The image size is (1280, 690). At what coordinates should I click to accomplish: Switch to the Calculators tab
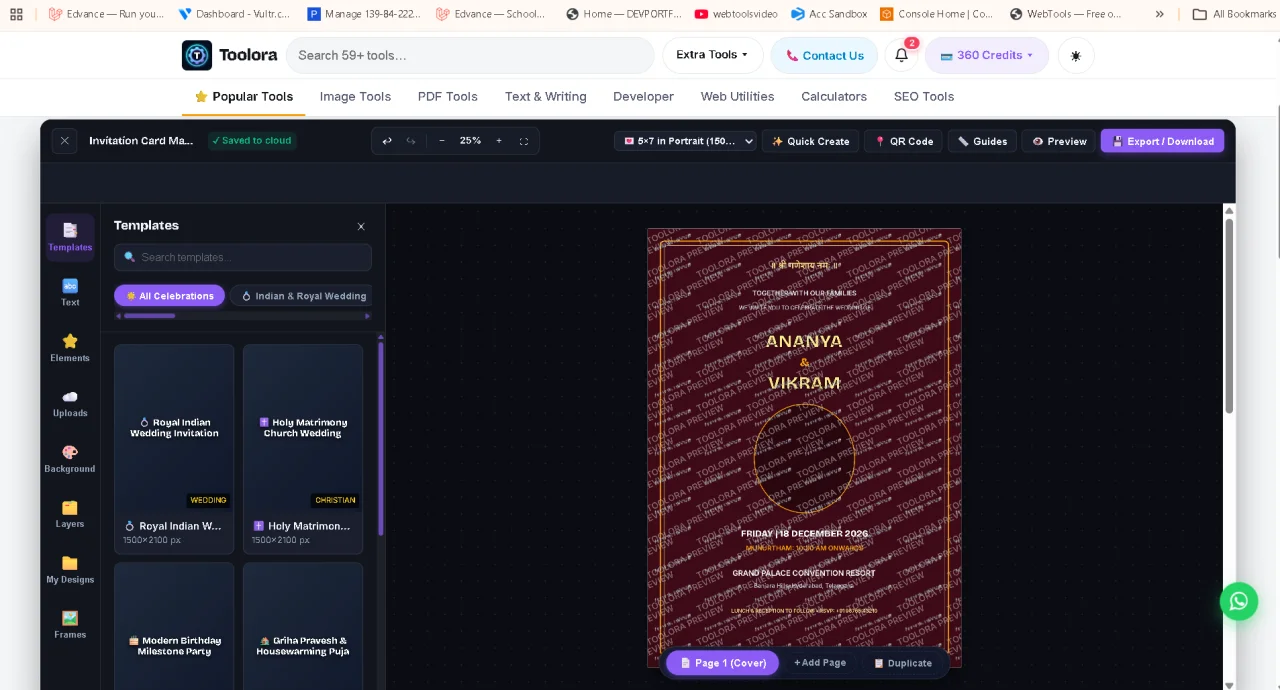[833, 97]
